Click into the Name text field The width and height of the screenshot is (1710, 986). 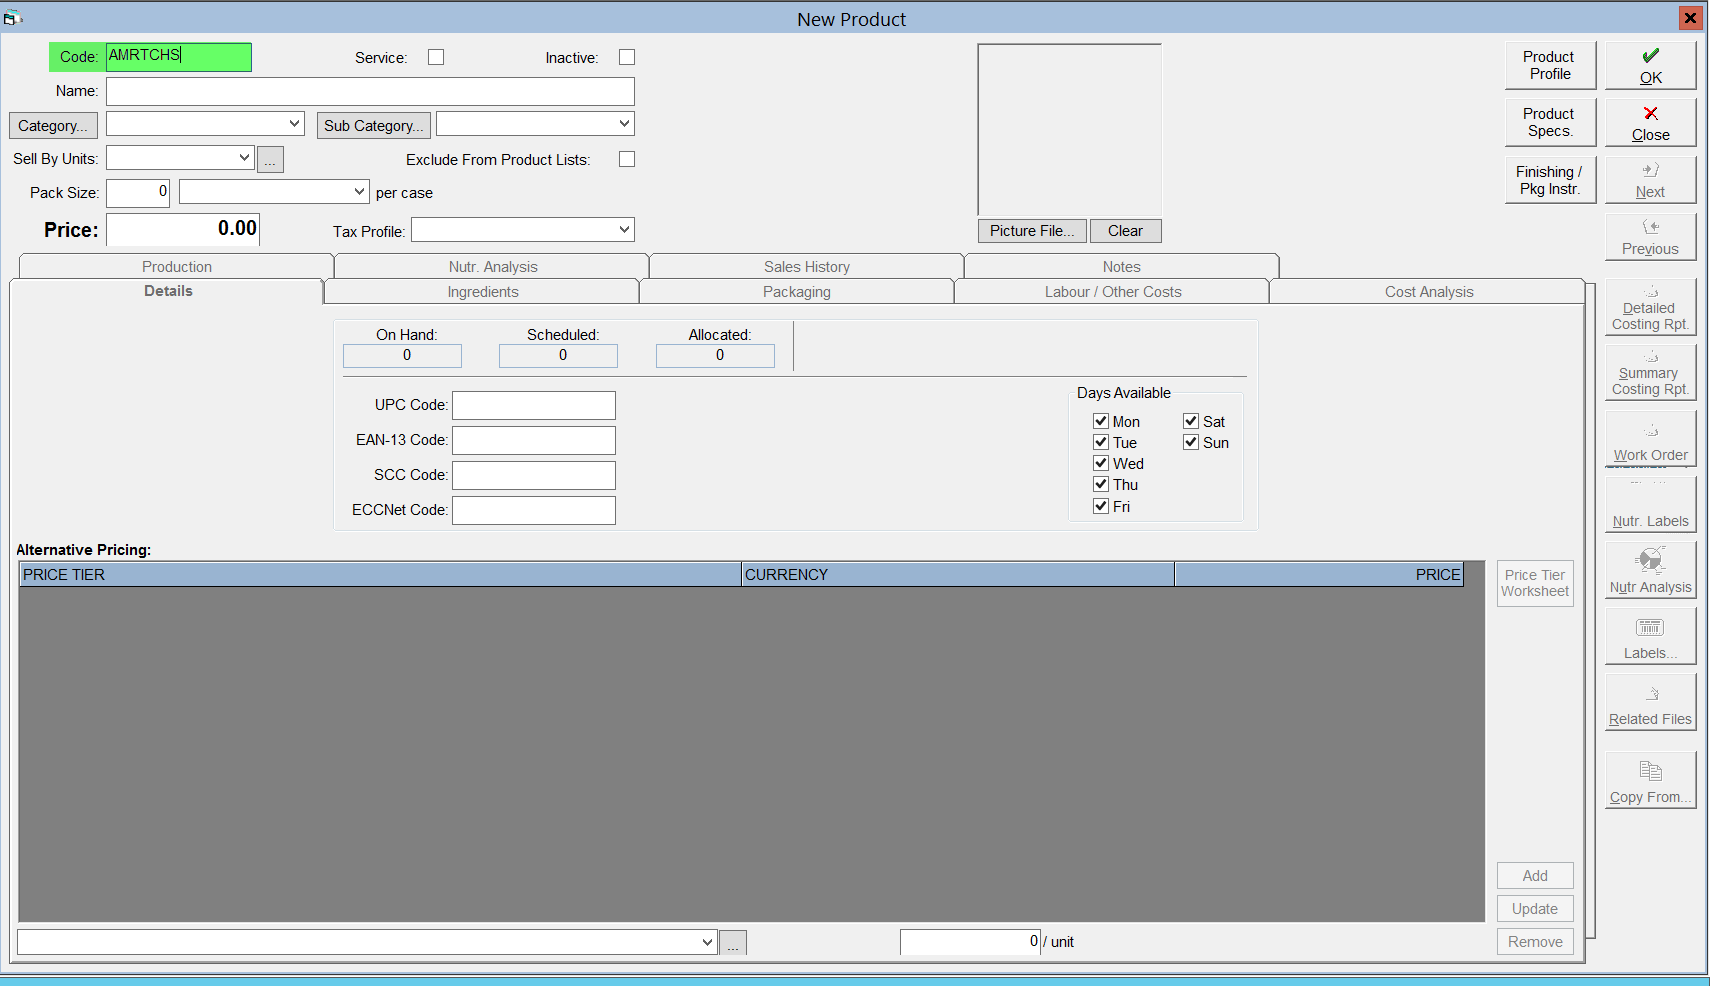point(370,92)
